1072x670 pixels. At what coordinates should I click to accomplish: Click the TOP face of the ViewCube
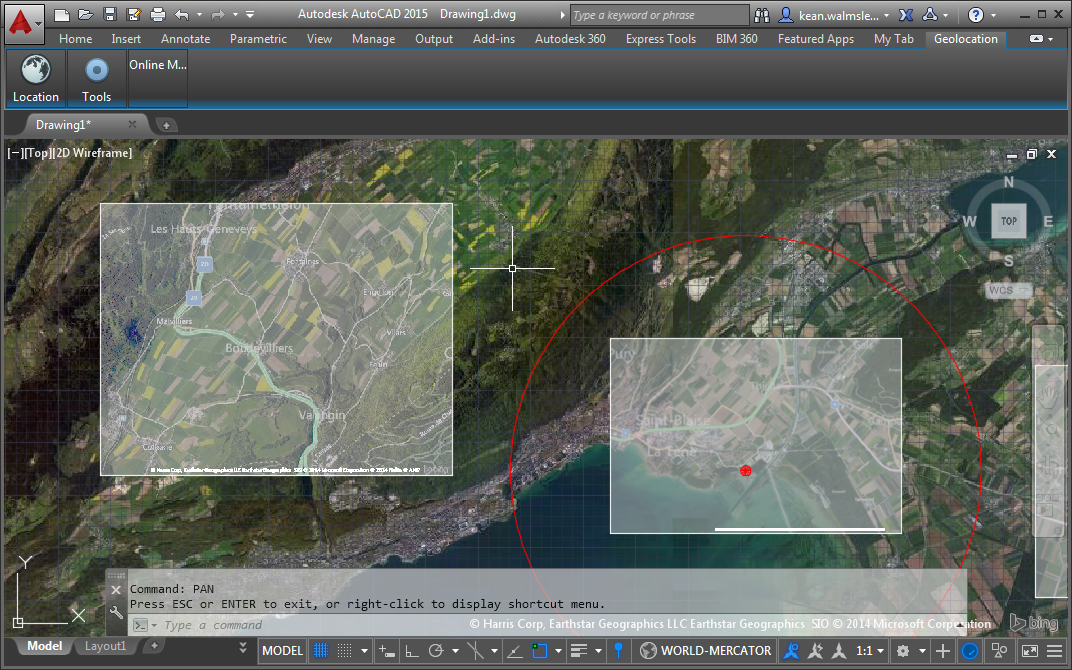pyautogui.click(x=1008, y=221)
